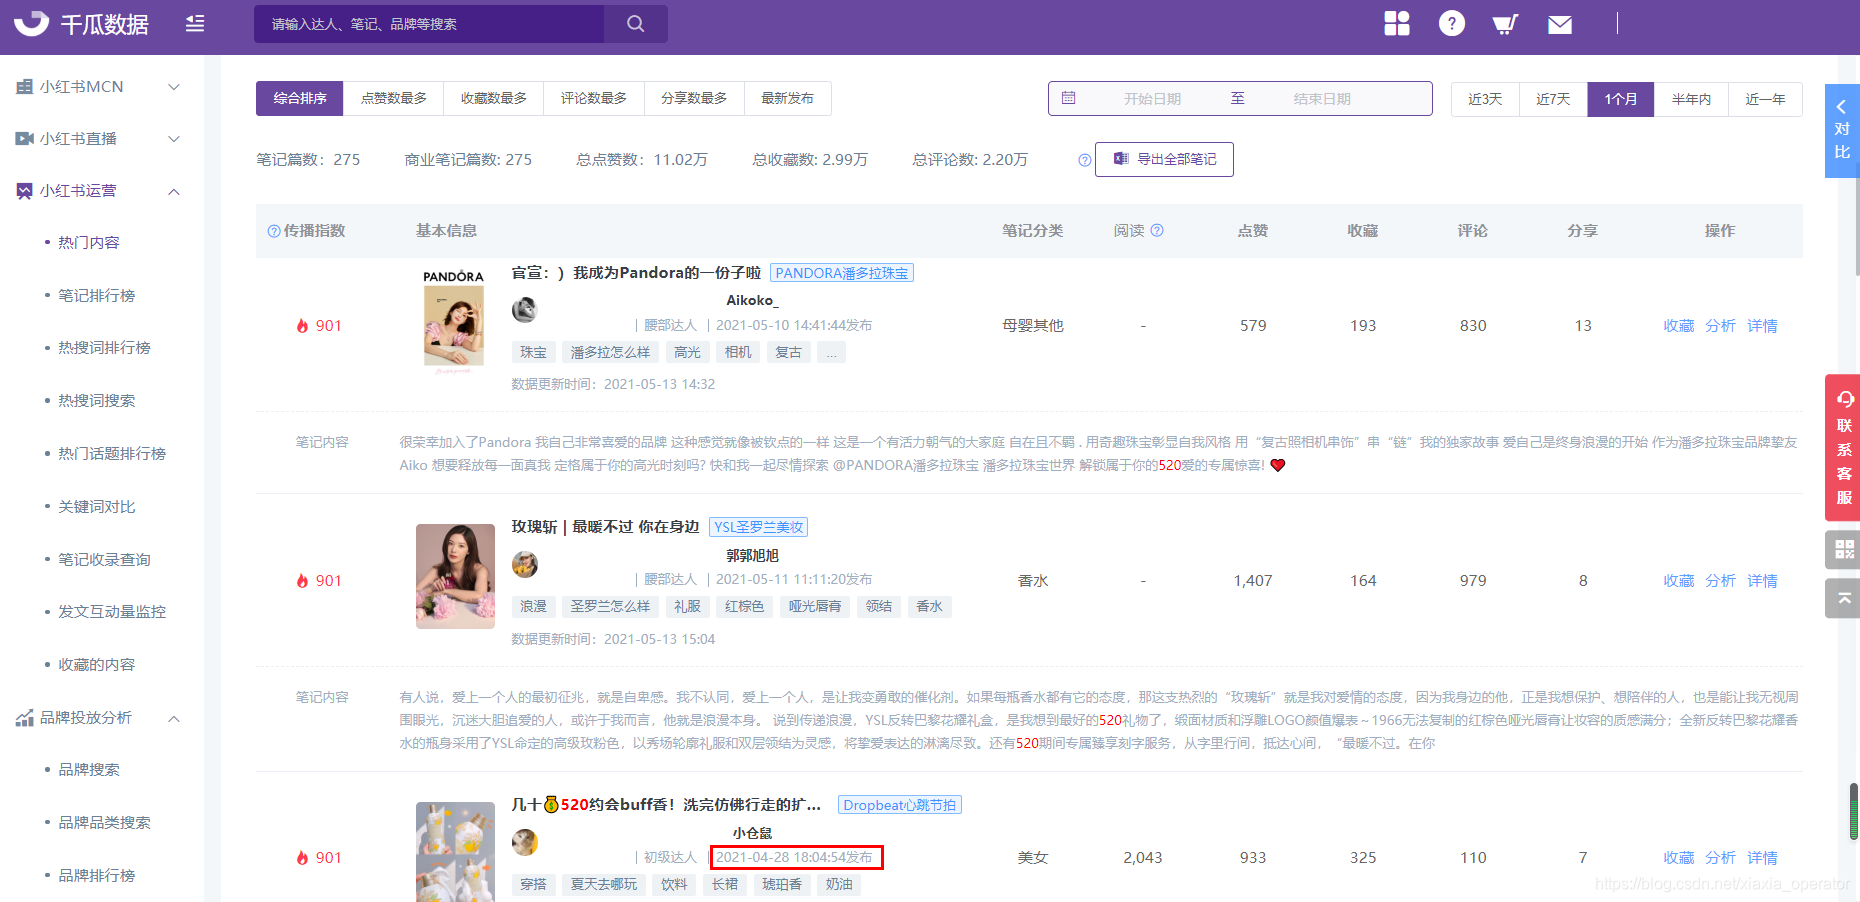Screen dimensions: 1860x902
Task: Open 详情 for the Pandora note
Action: (x=1762, y=326)
